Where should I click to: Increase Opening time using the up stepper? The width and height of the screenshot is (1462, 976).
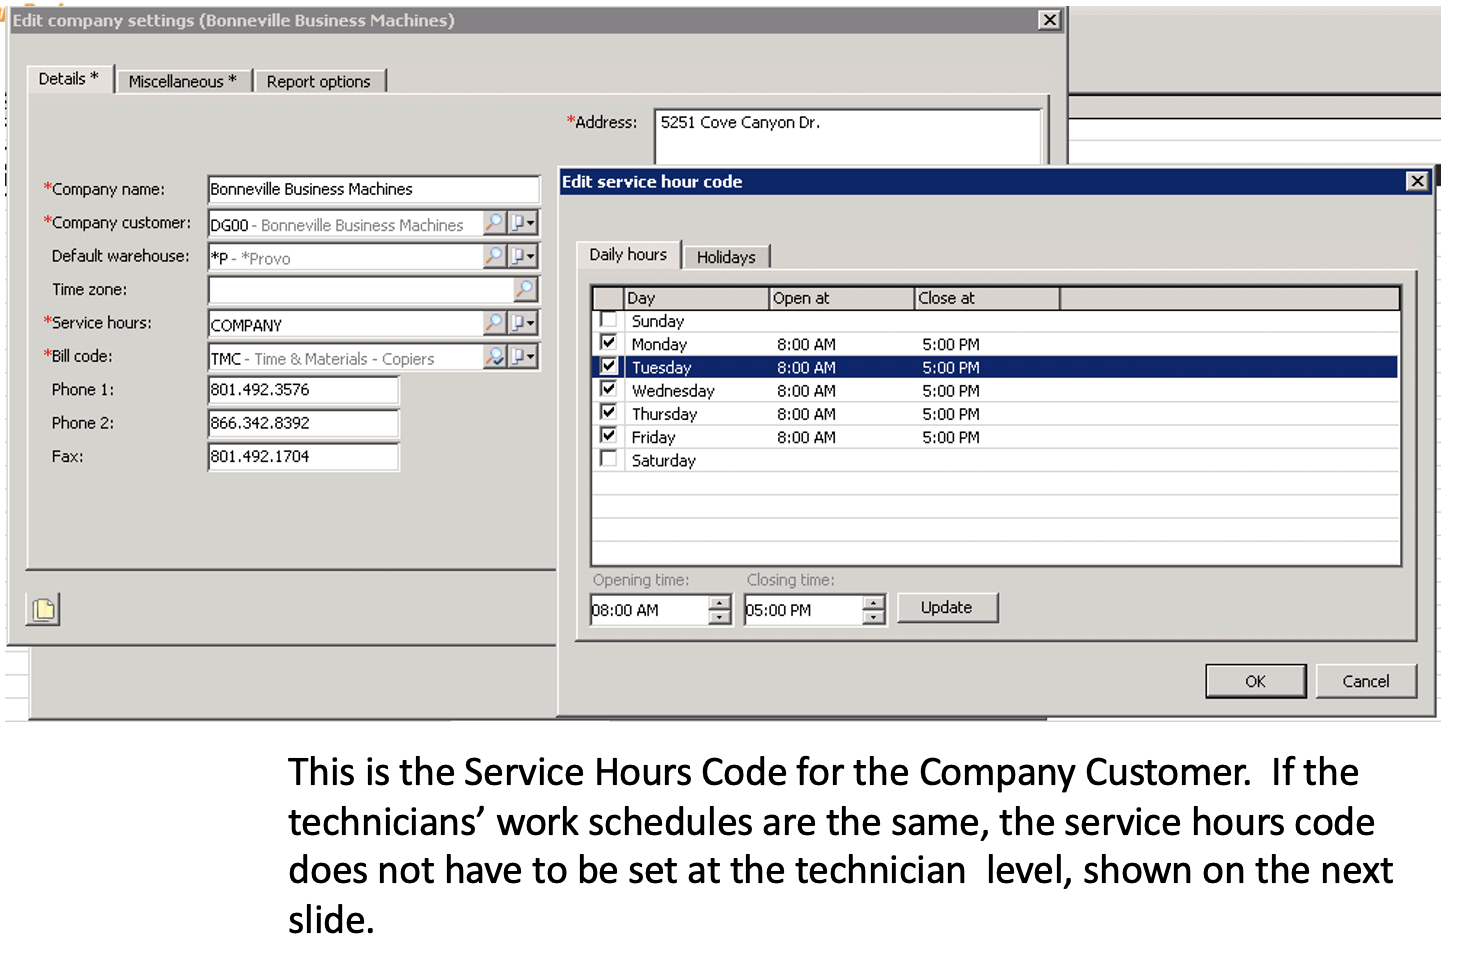click(719, 604)
